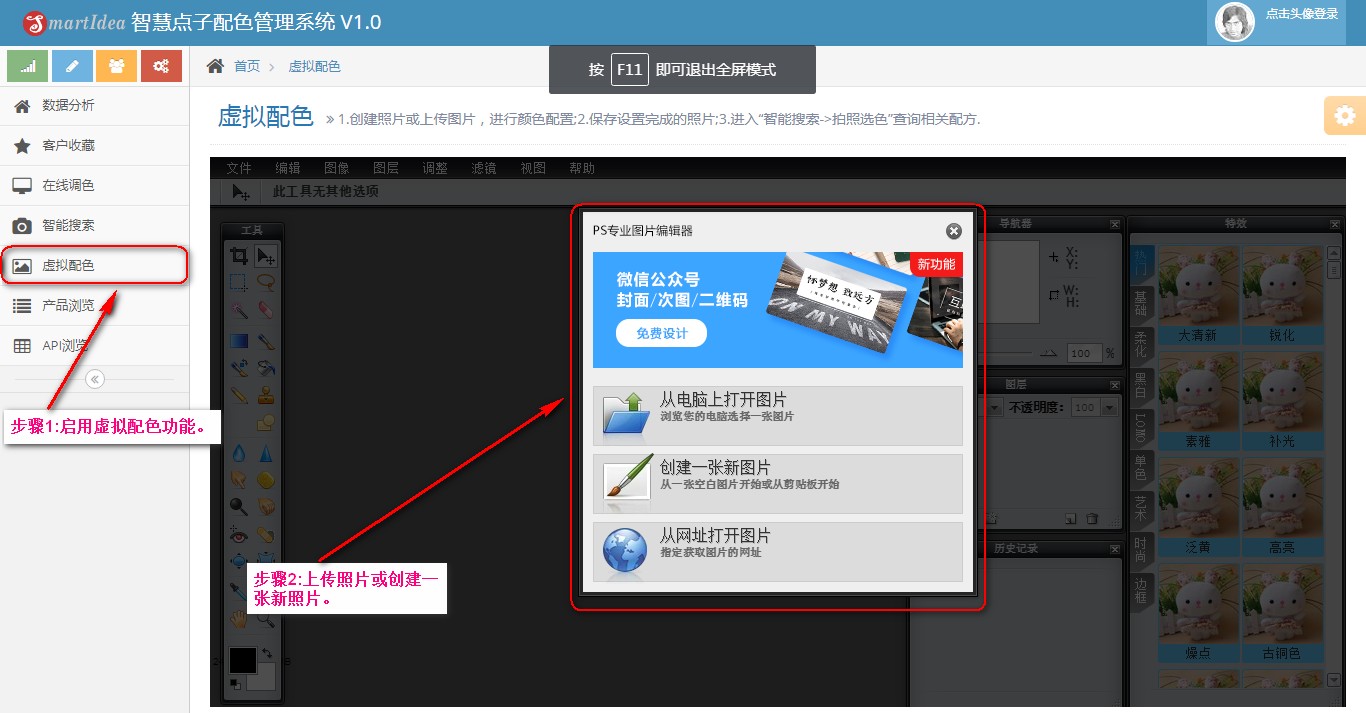Apply the 大清新 effect thumbnail
The image size is (1366, 713).
[1196, 295]
